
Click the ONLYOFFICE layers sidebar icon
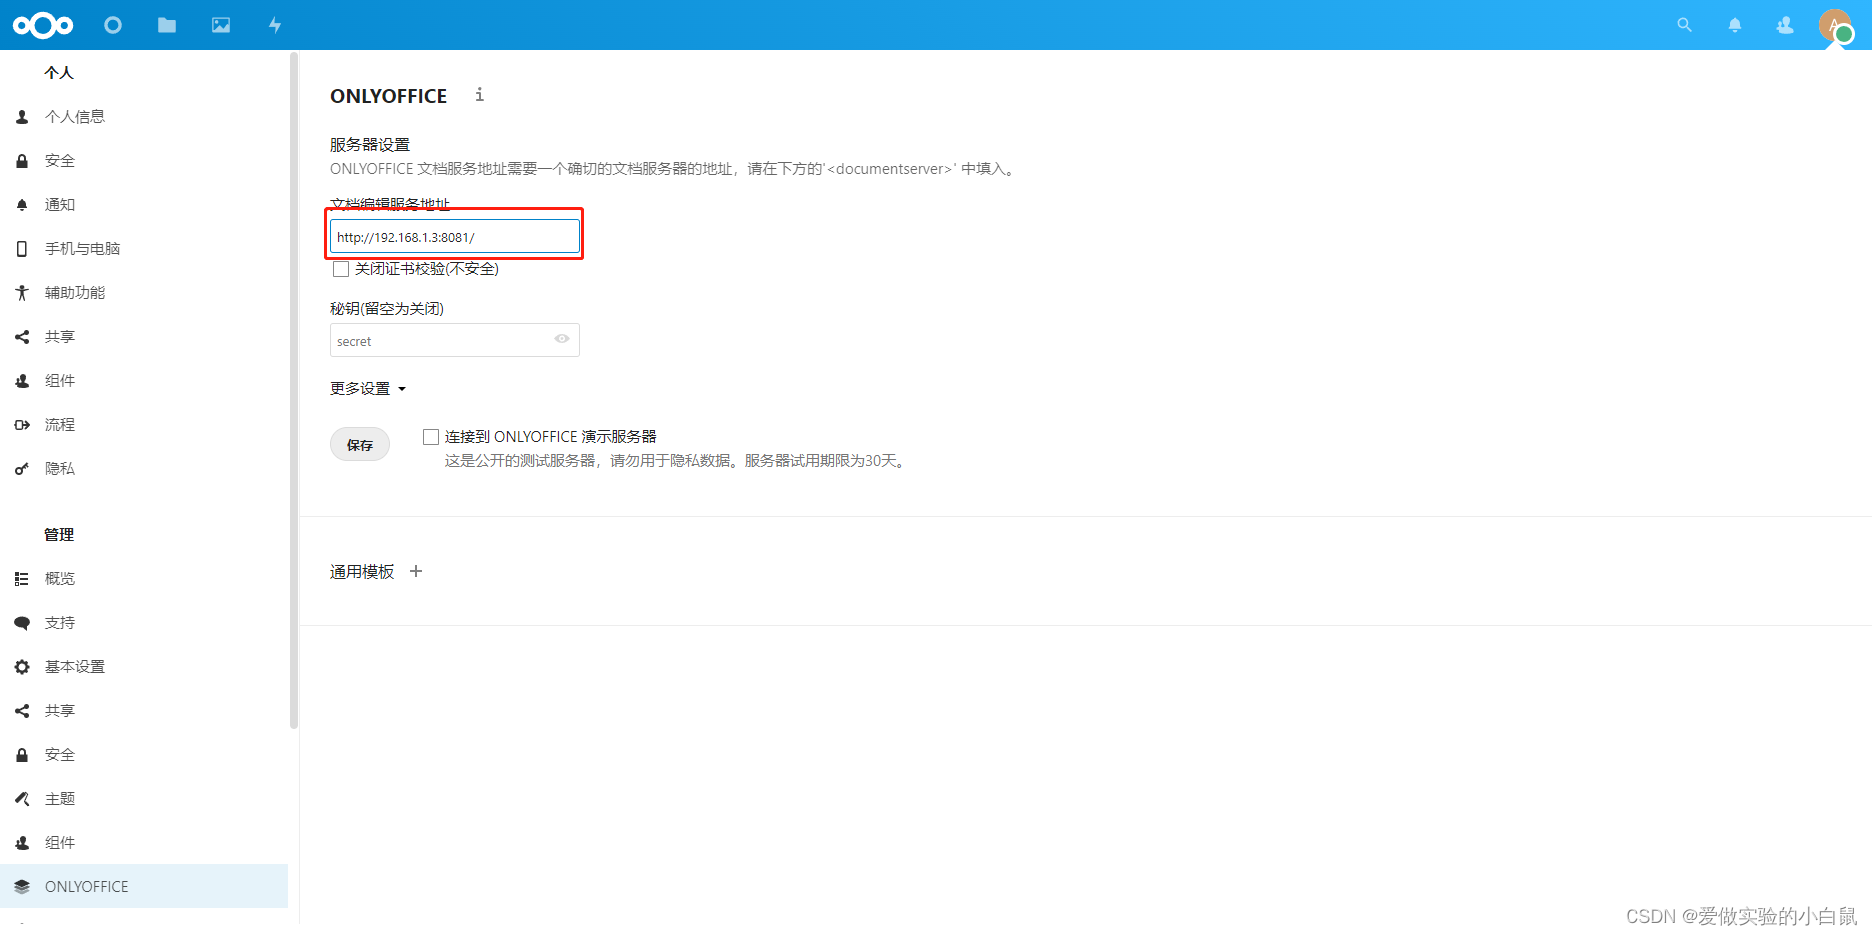click(x=22, y=887)
